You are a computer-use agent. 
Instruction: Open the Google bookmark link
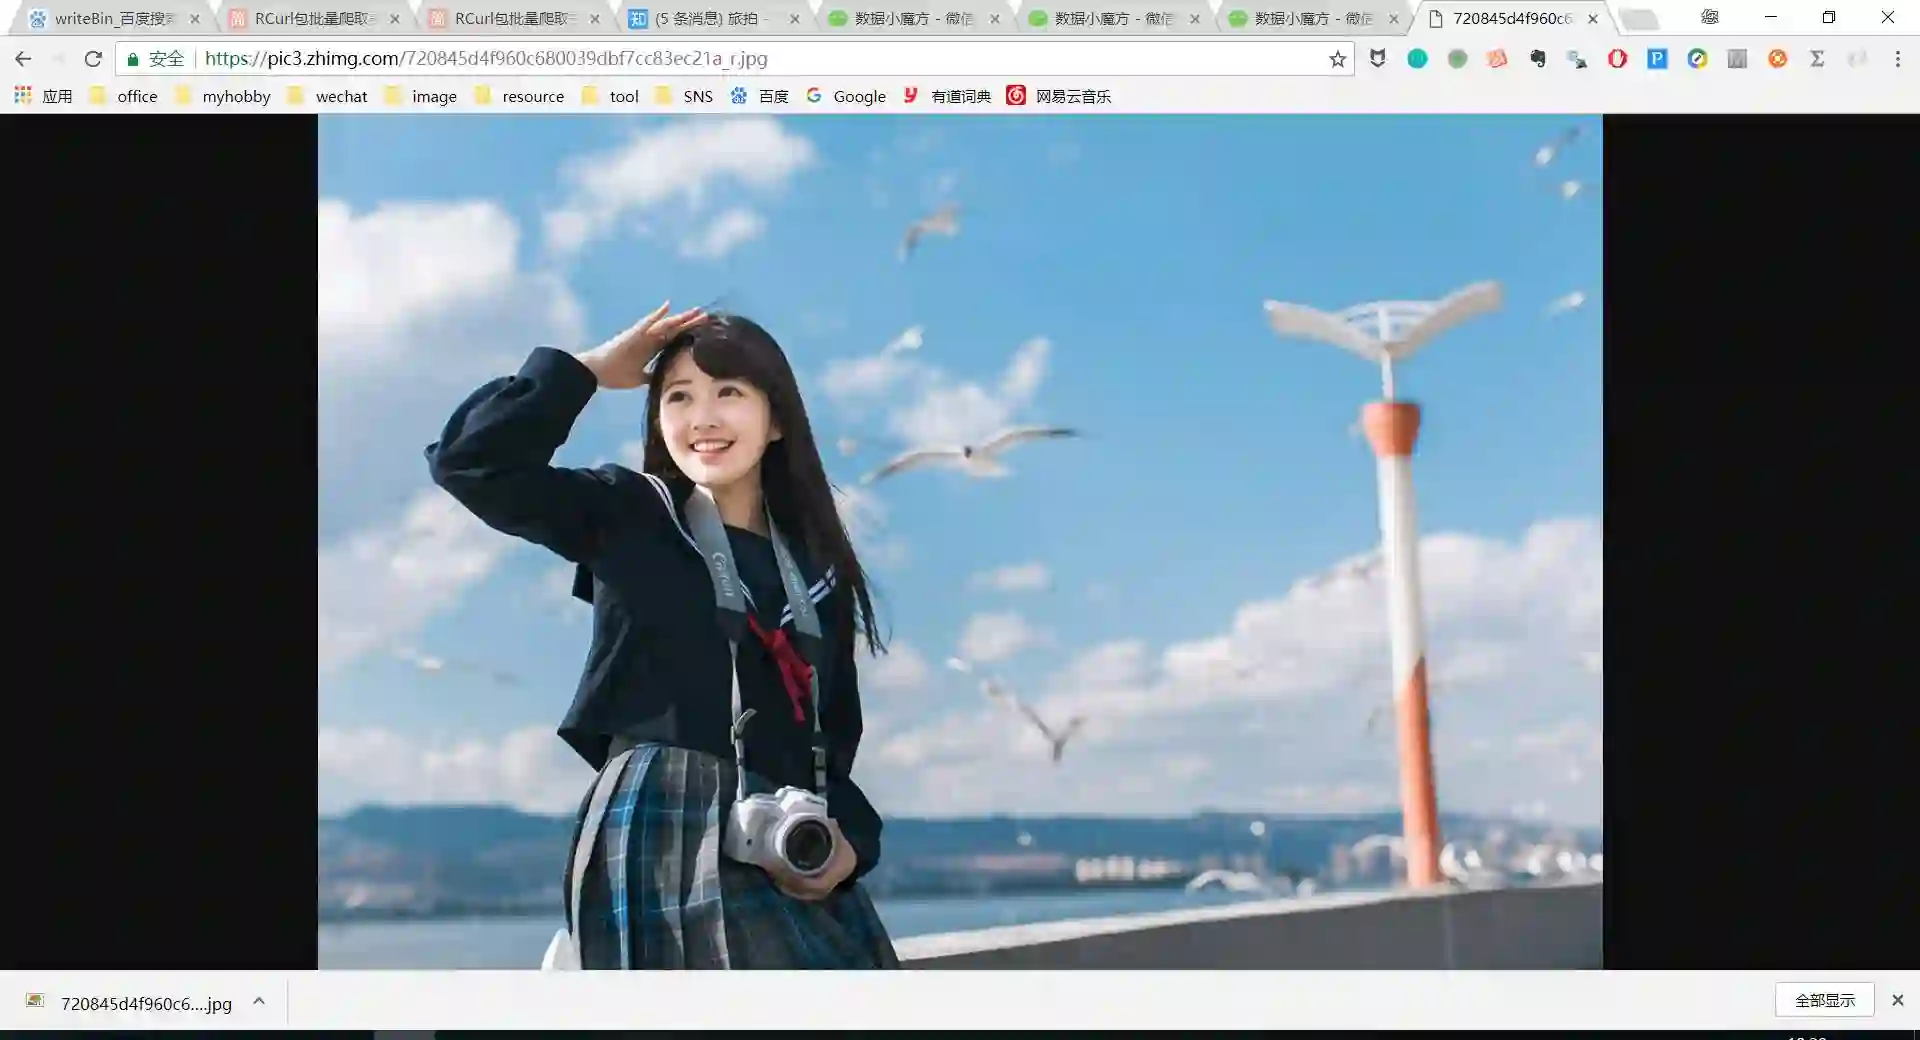(847, 96)
